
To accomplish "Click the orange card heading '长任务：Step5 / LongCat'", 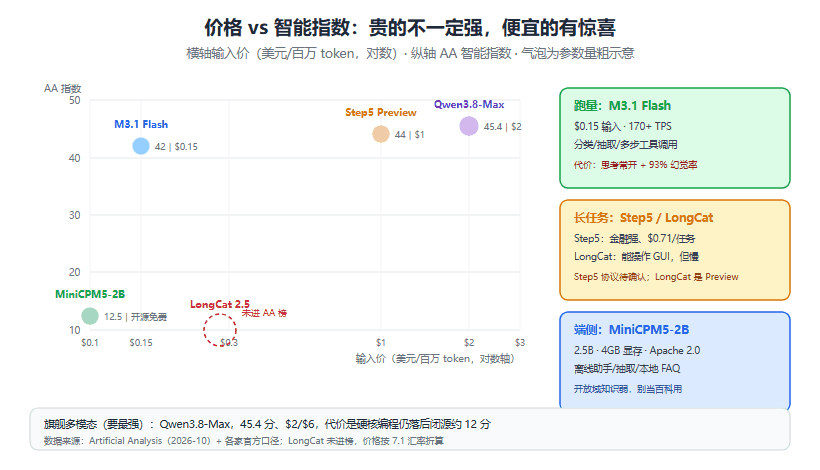I will coord(643,217).
